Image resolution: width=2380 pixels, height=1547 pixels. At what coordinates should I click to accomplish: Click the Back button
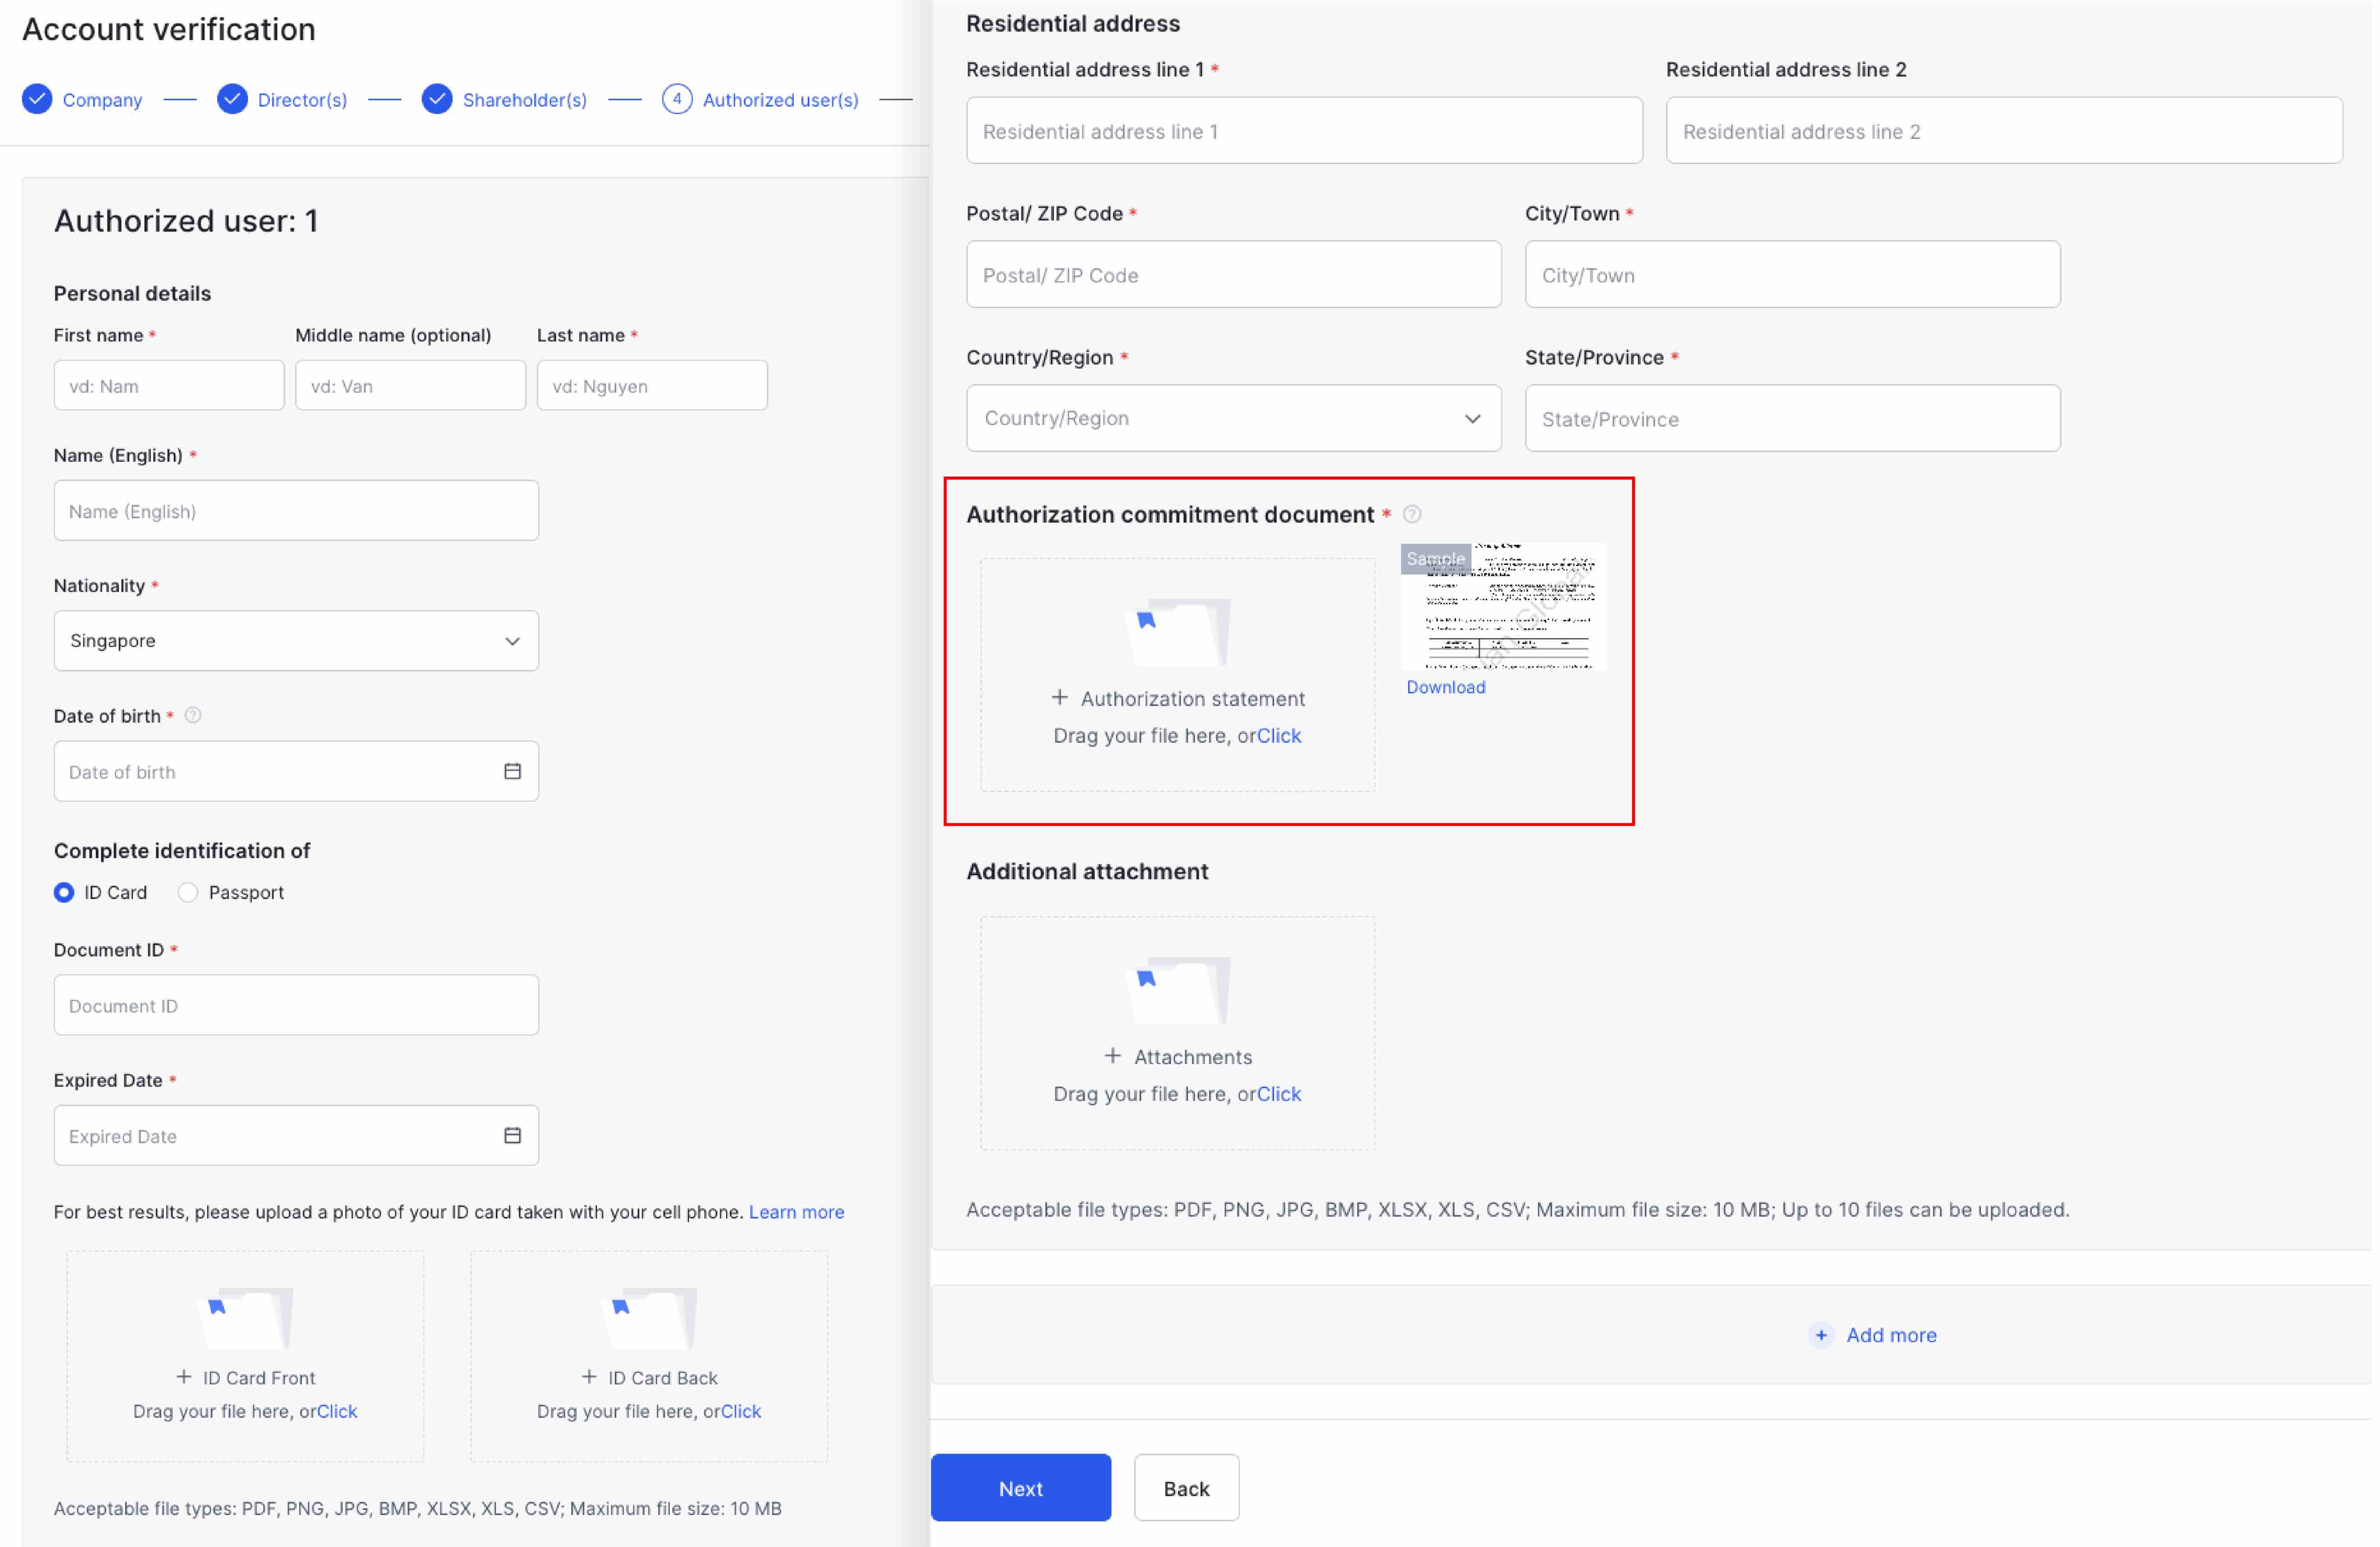(x=1186, y=1488)
